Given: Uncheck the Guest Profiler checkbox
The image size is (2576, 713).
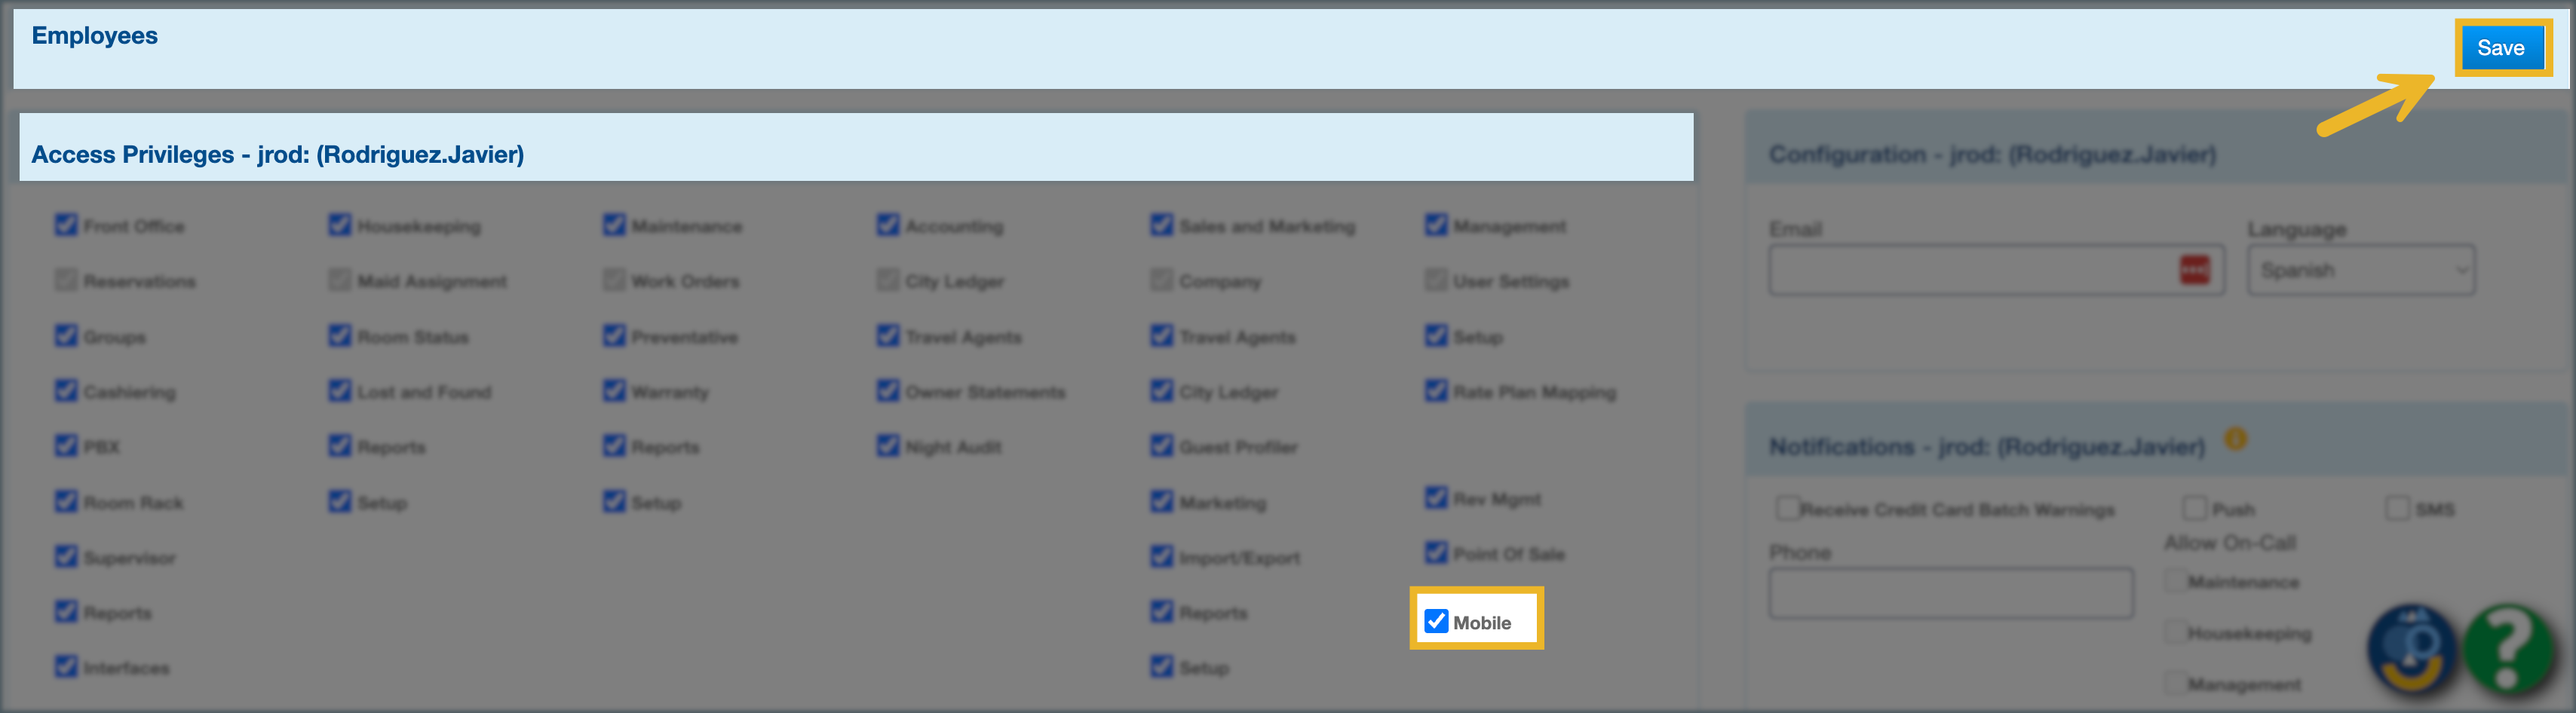Looking at the screenshot, I should [x=1162, y=446].
